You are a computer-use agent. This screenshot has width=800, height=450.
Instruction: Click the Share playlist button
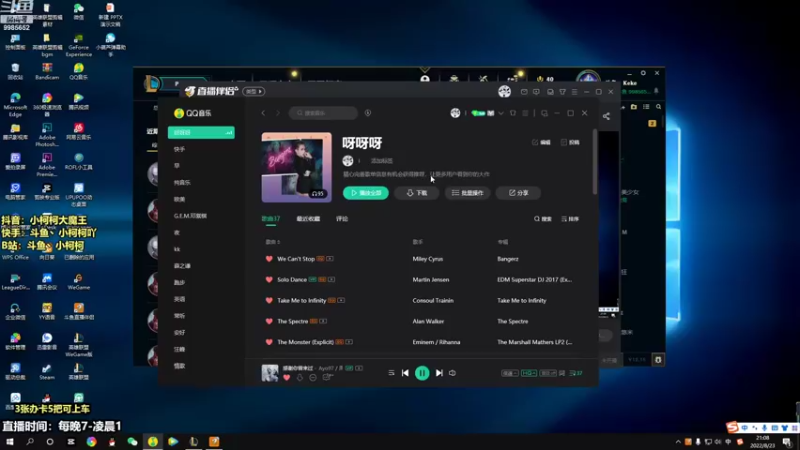click(x=518, y=193)
